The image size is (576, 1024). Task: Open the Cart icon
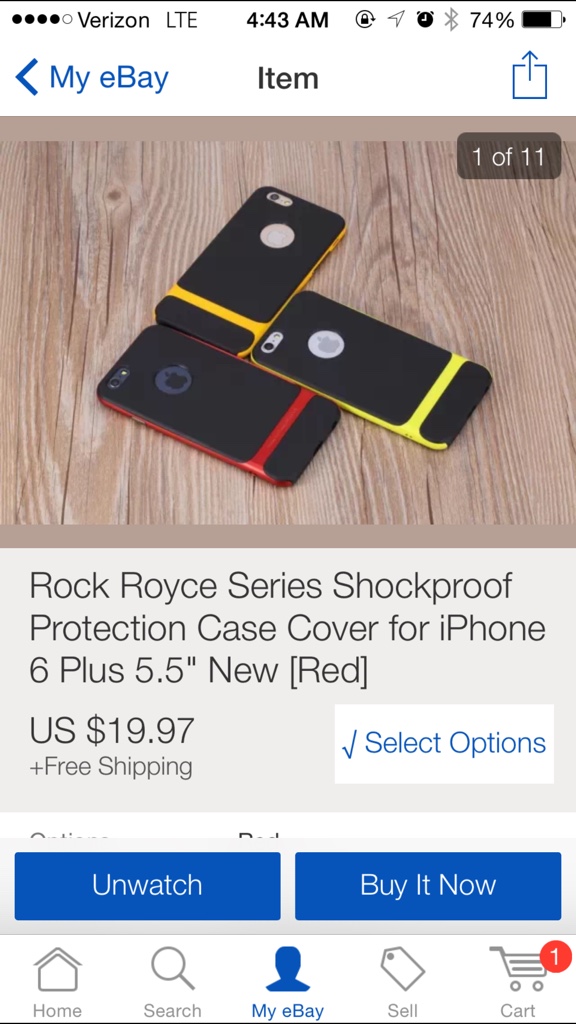[518, 970]
